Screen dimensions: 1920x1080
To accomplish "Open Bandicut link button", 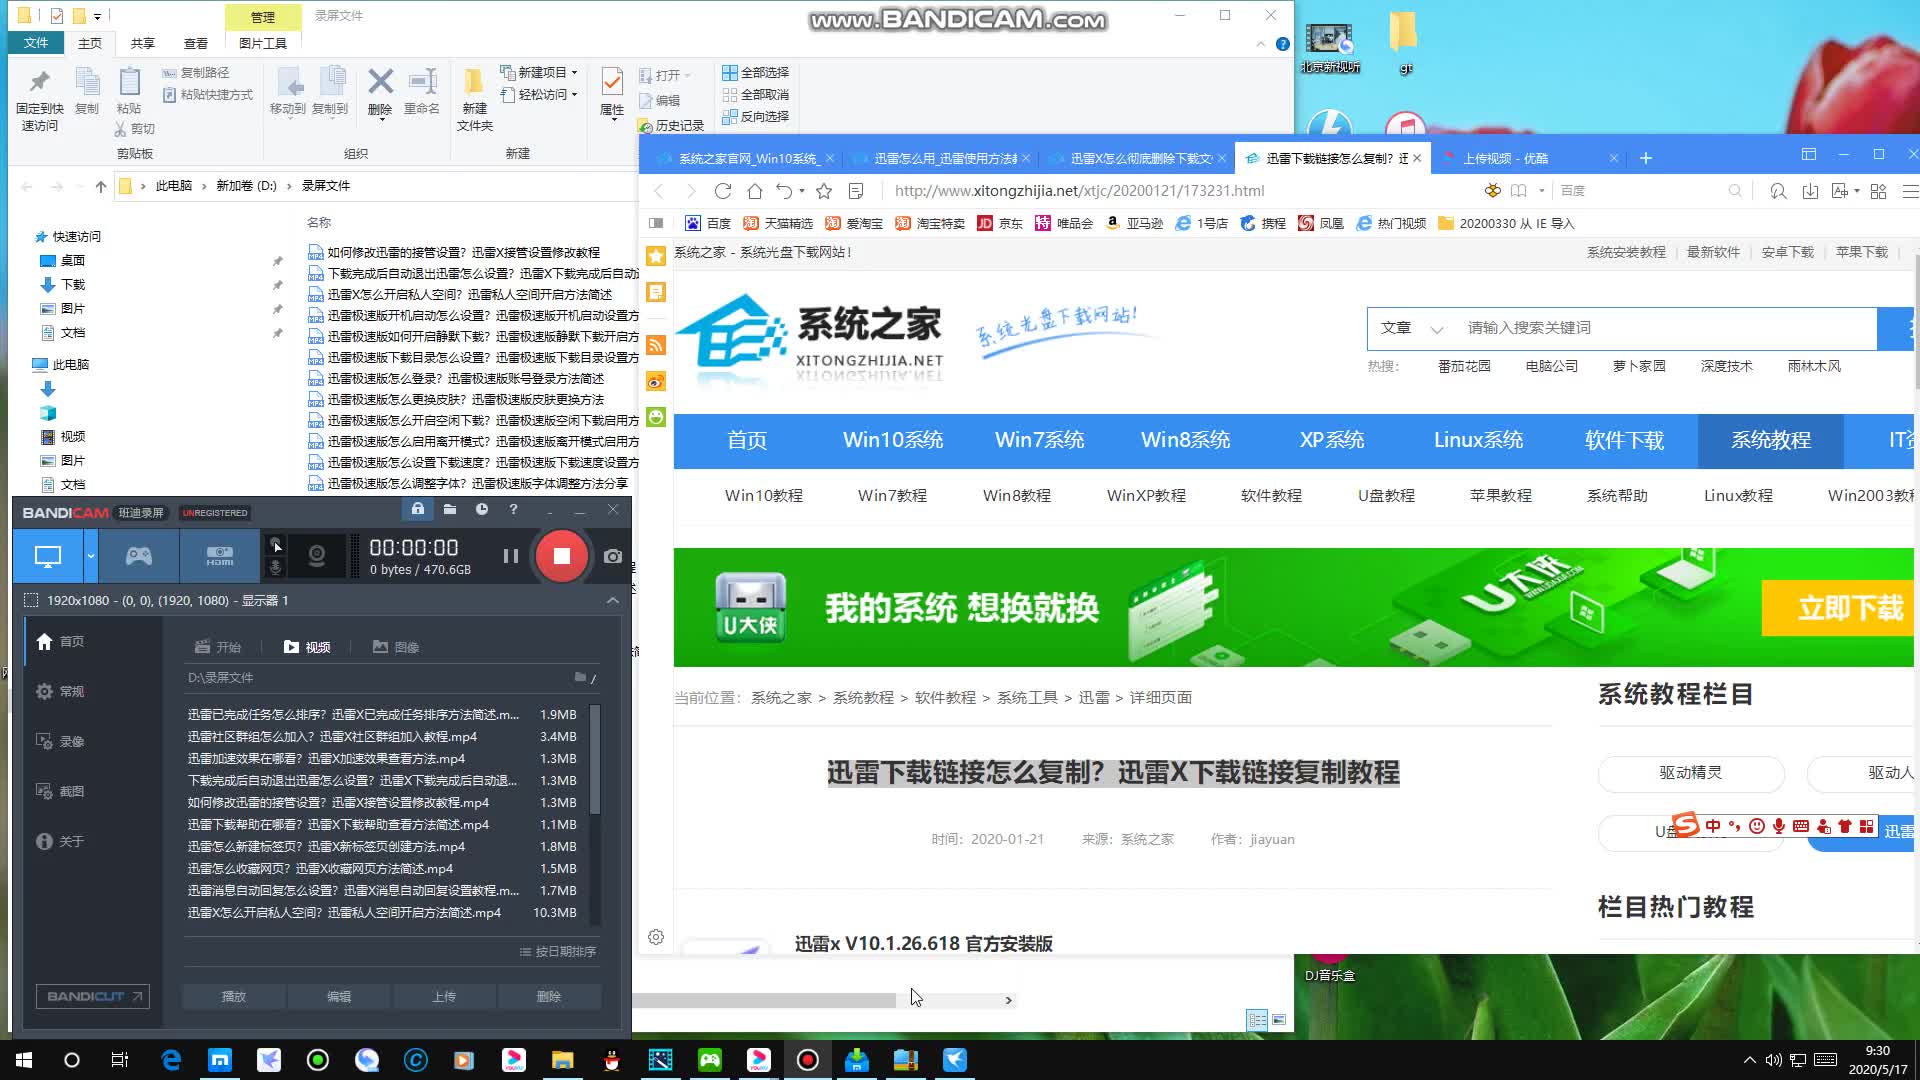I will (x=93, y=996).
